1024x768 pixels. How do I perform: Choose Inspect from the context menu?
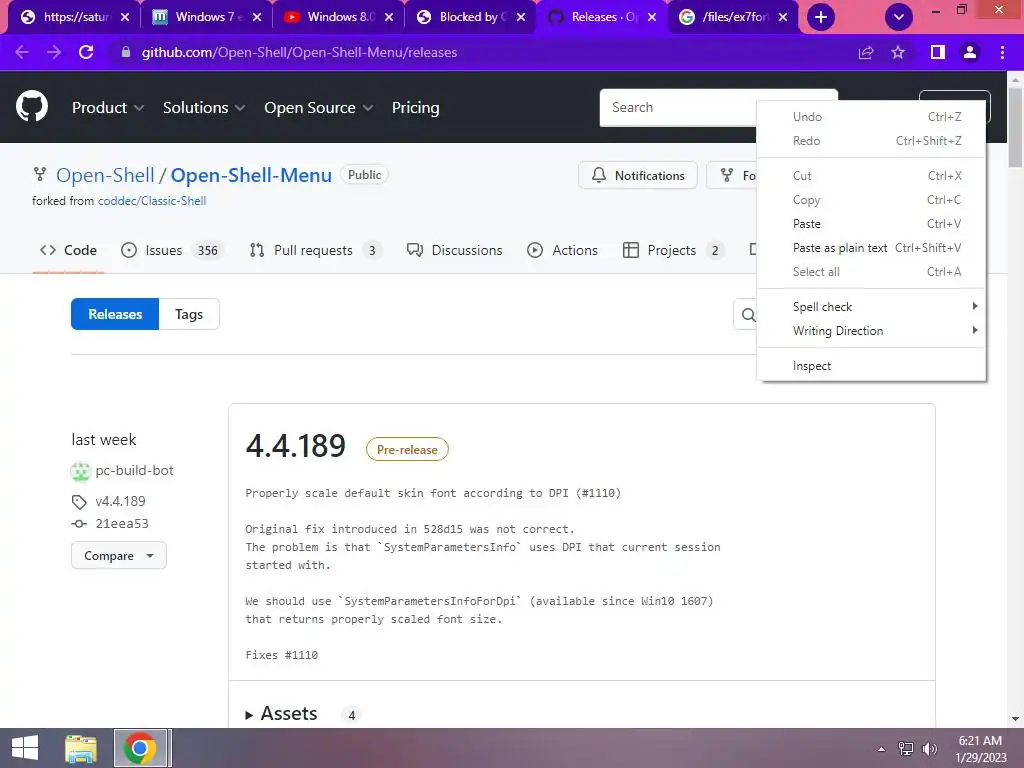pos(871,366)
